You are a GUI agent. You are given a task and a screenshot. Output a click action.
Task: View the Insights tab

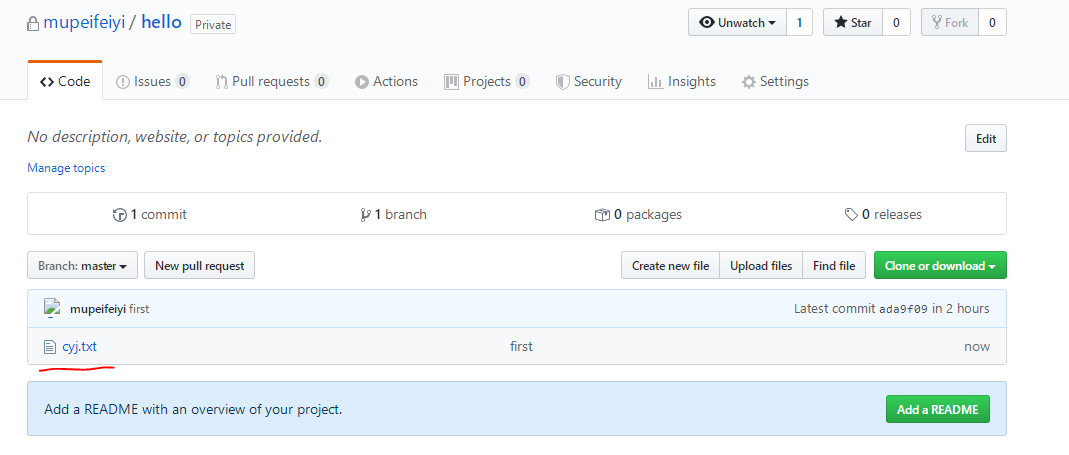pyautogui.click(x=682, y=82)
